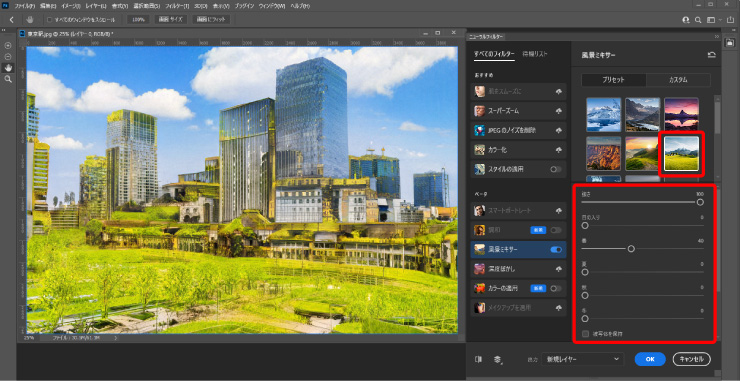Click the 深度ぼかし filter thumbnail icon
Screen dimensions: 740x381
pos(479,269)
